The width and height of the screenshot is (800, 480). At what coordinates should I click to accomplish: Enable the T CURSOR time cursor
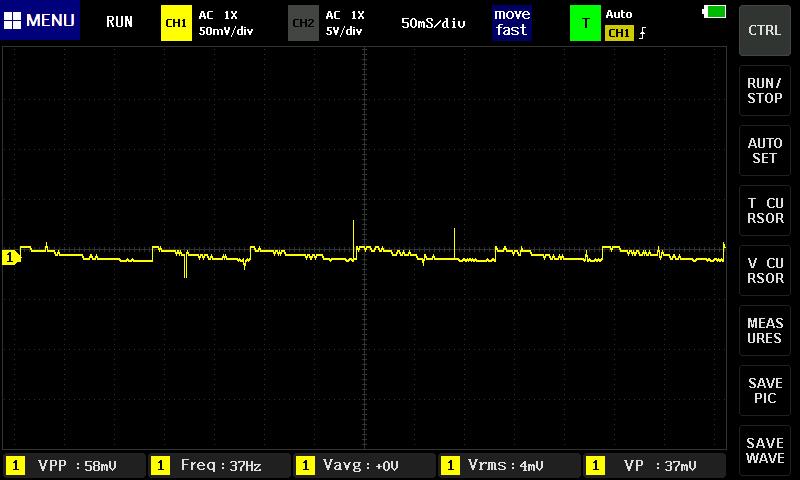764,210
